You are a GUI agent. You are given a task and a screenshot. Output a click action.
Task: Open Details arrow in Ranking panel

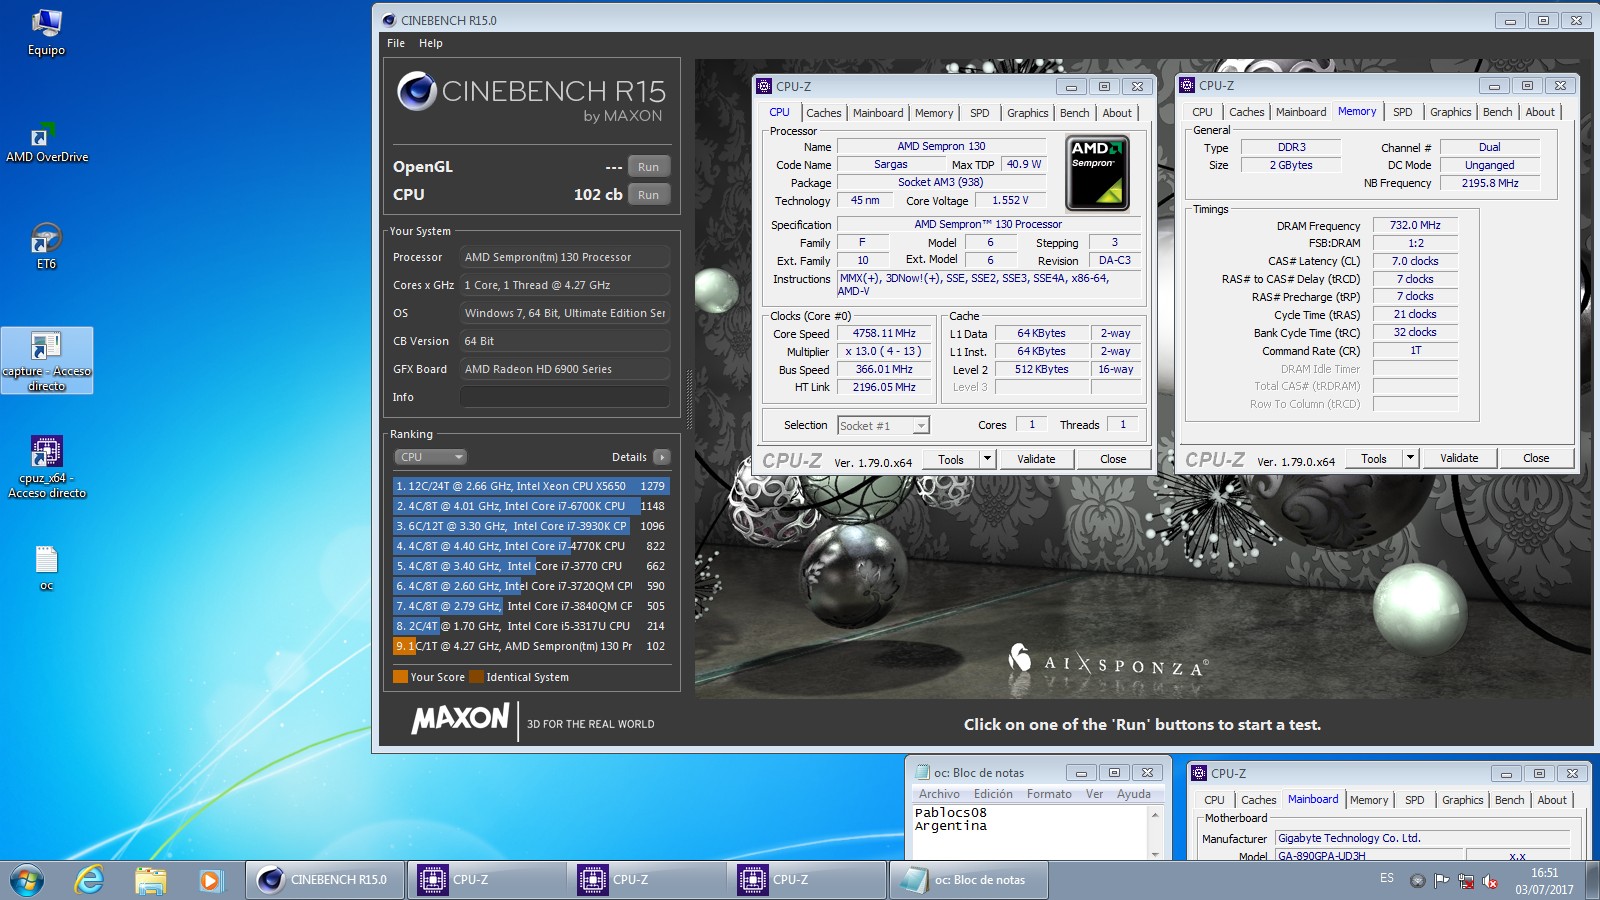point(661,457)
